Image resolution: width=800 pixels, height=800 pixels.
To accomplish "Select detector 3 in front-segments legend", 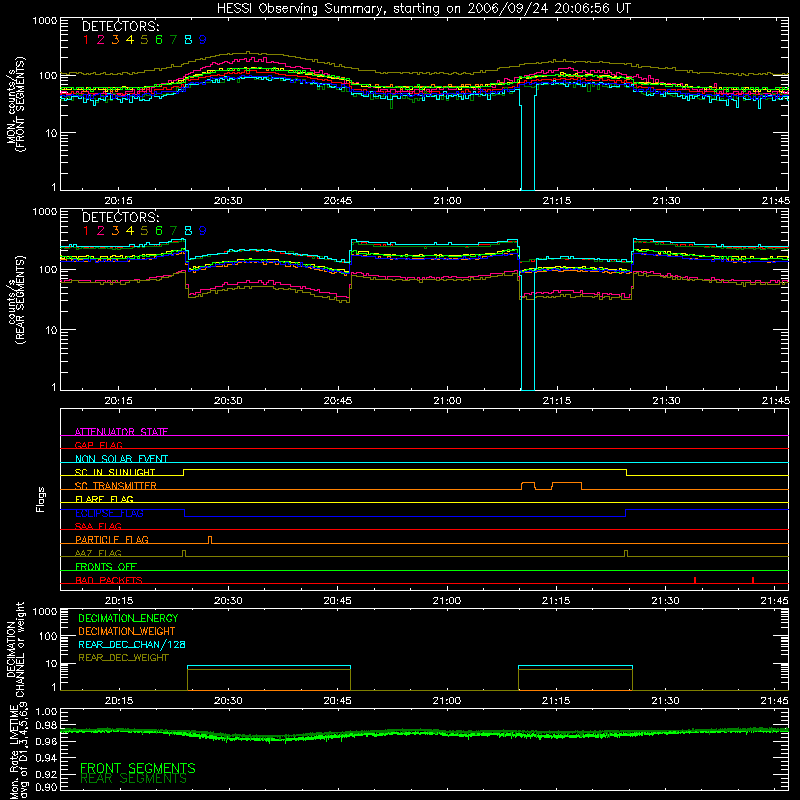I will 115,39.
